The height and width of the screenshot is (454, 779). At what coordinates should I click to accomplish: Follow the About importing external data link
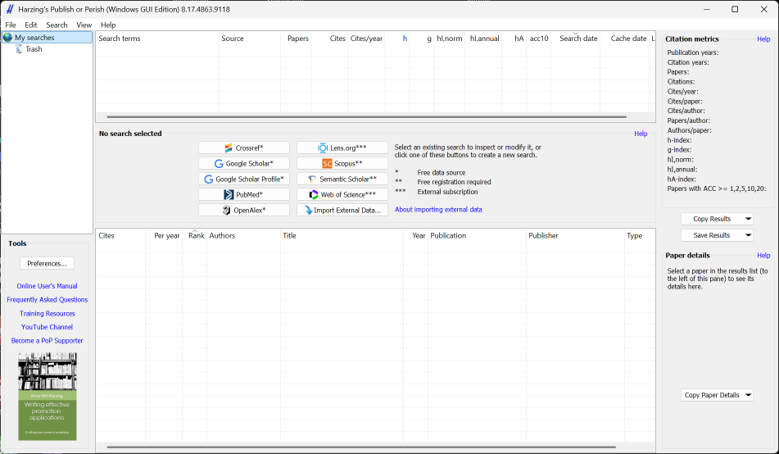click(438, 210)
